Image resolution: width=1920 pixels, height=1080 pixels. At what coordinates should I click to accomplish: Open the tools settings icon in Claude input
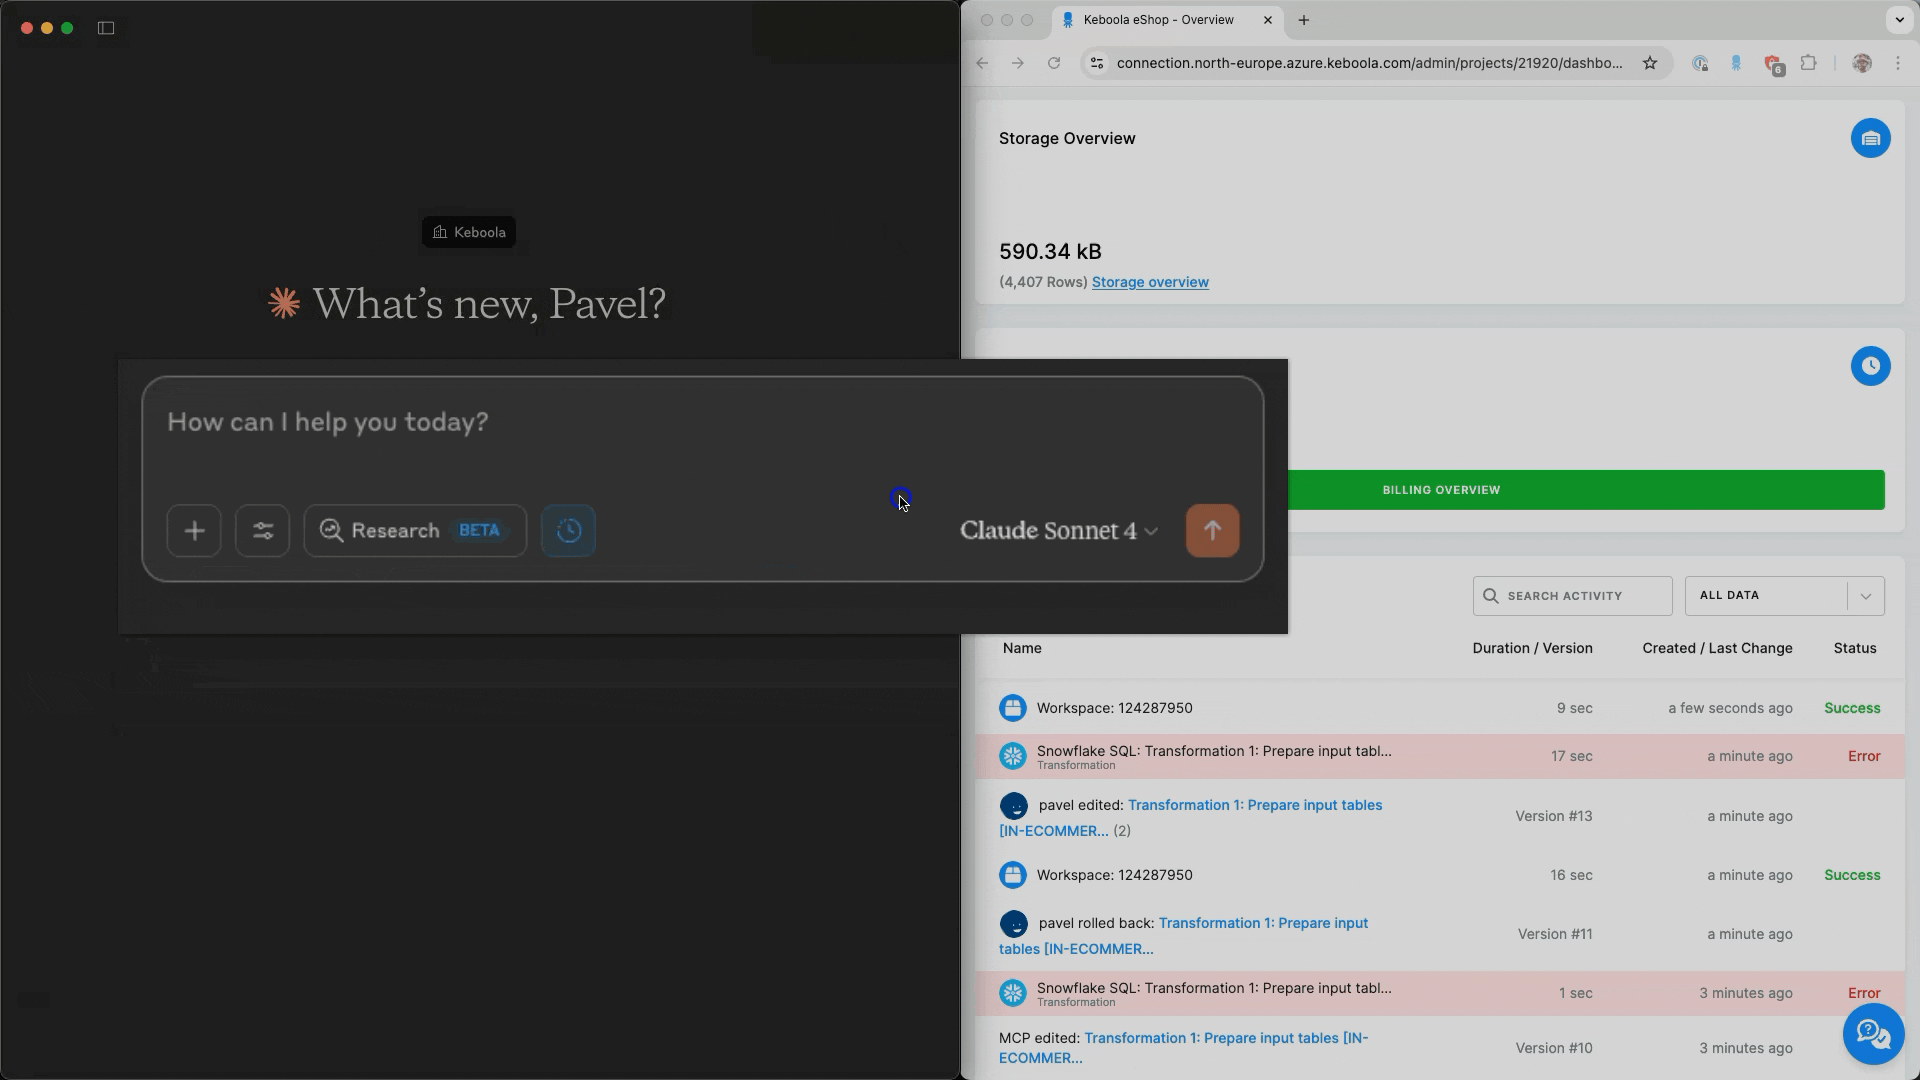(262, 531)
